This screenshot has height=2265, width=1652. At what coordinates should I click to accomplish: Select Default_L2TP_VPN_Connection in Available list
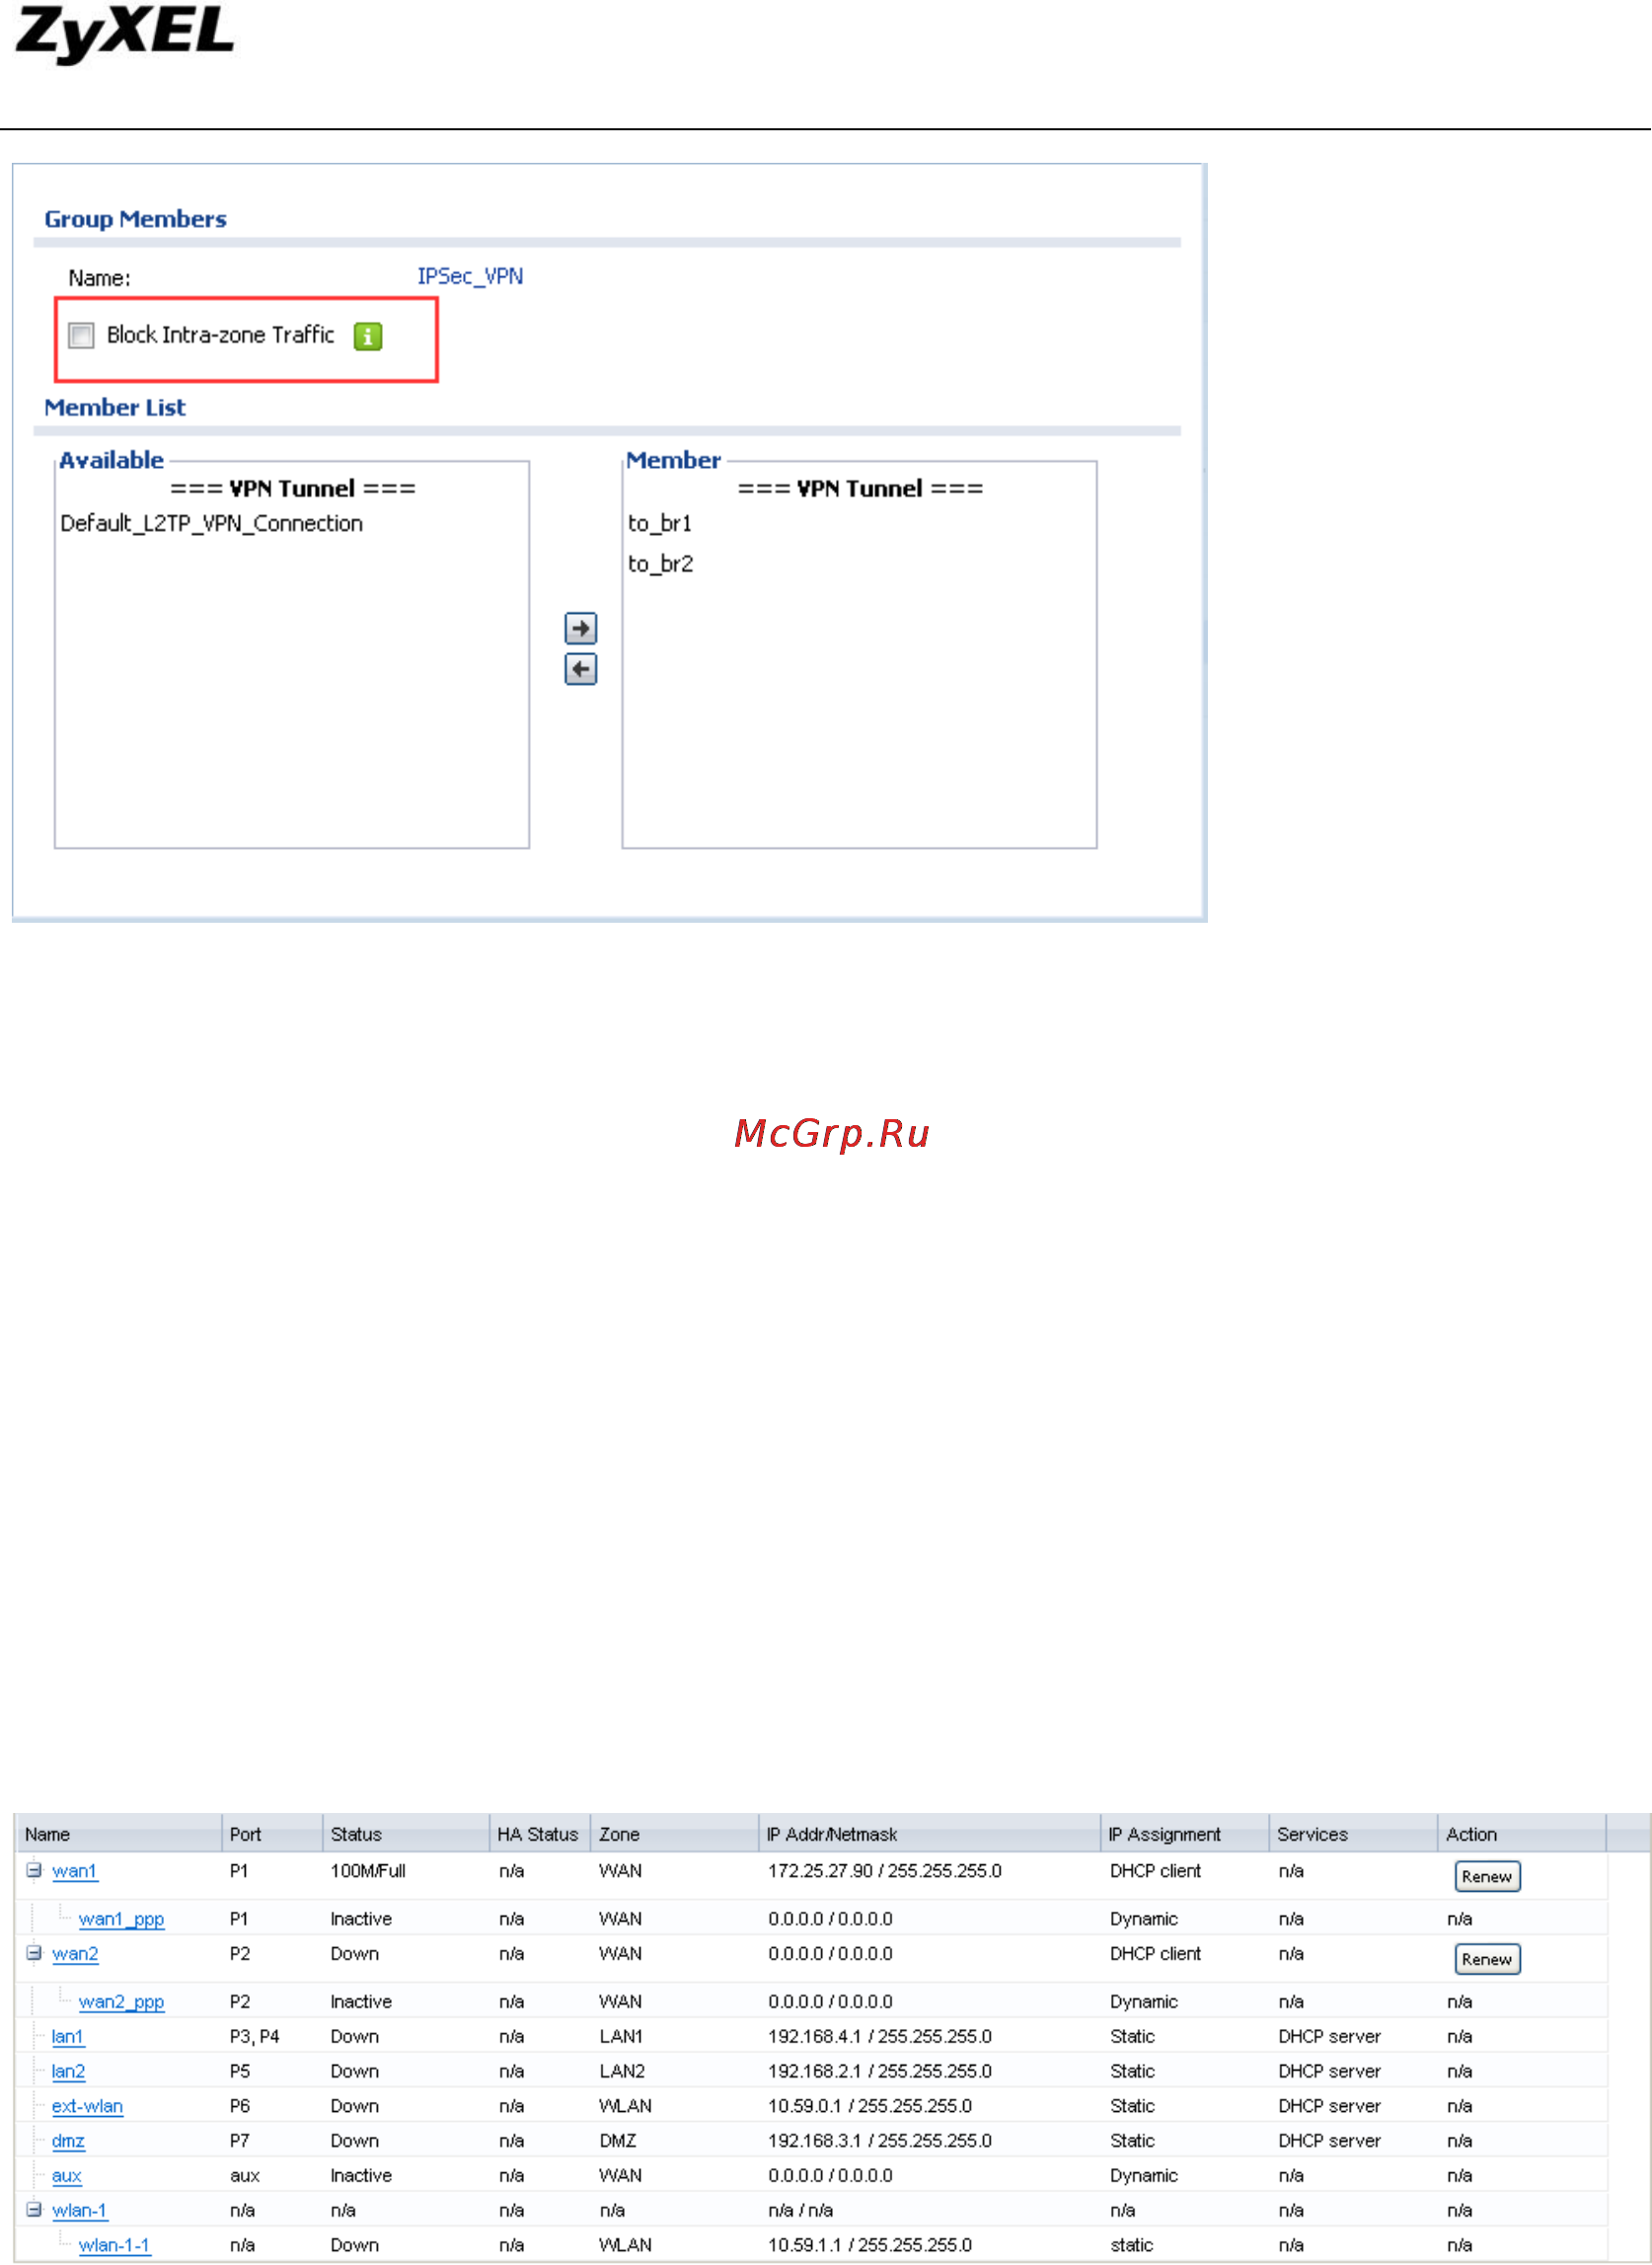211,524
